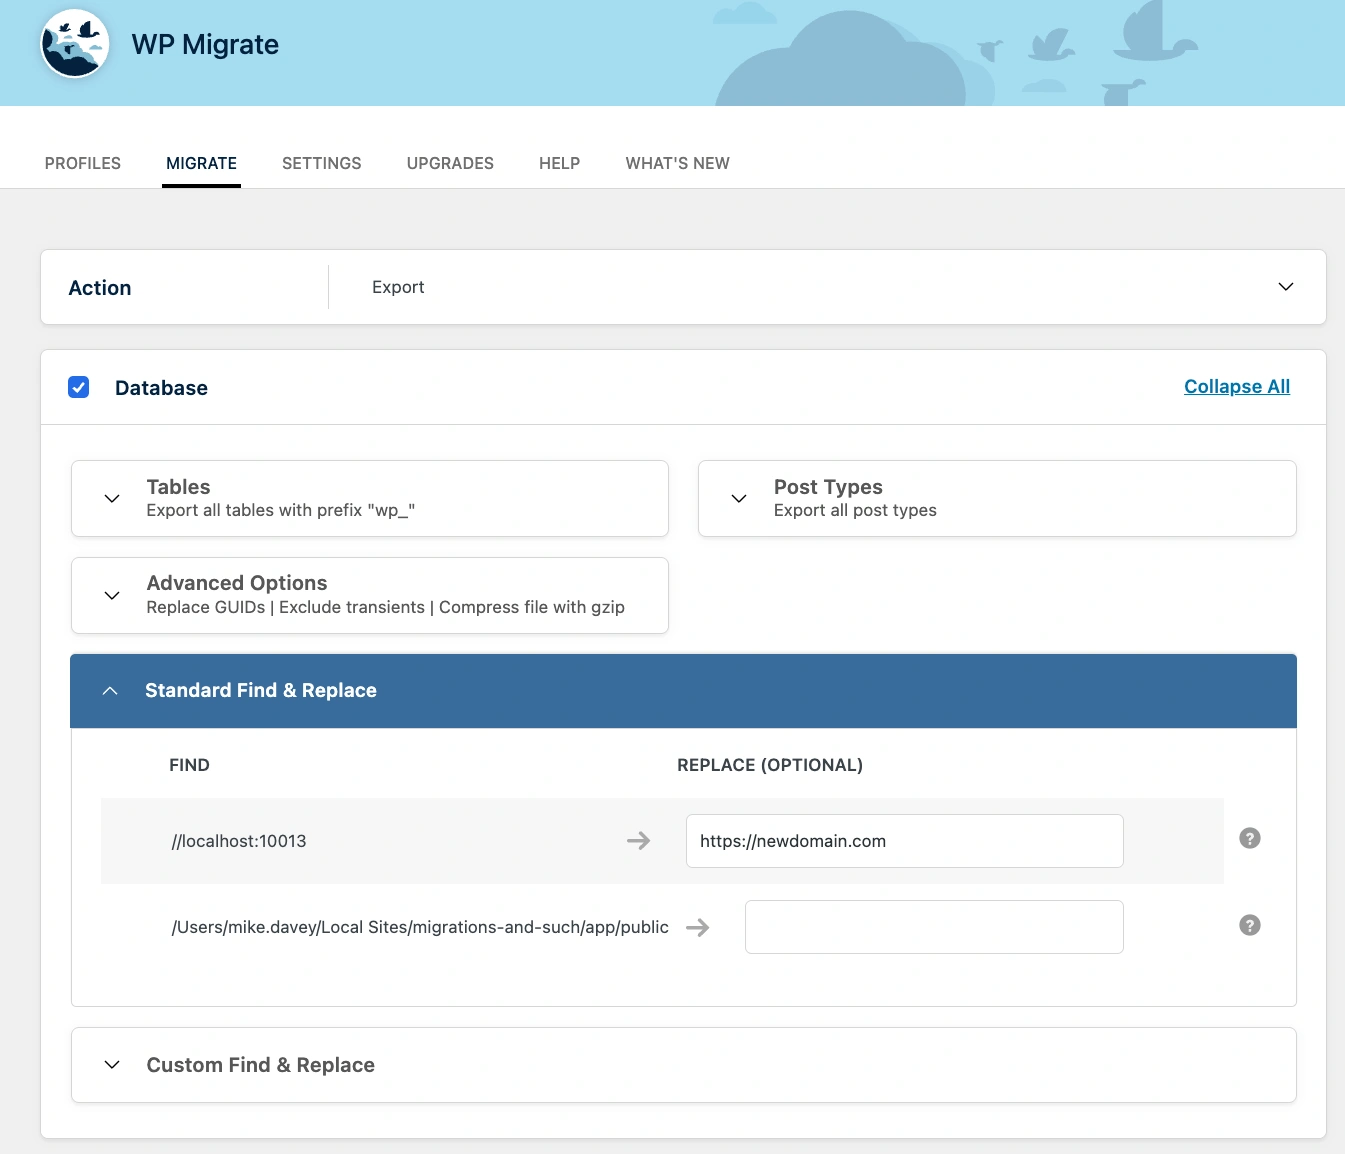Click arrow icon after the Users file path
1345x1154 pixels.
[x=697, y=928]
